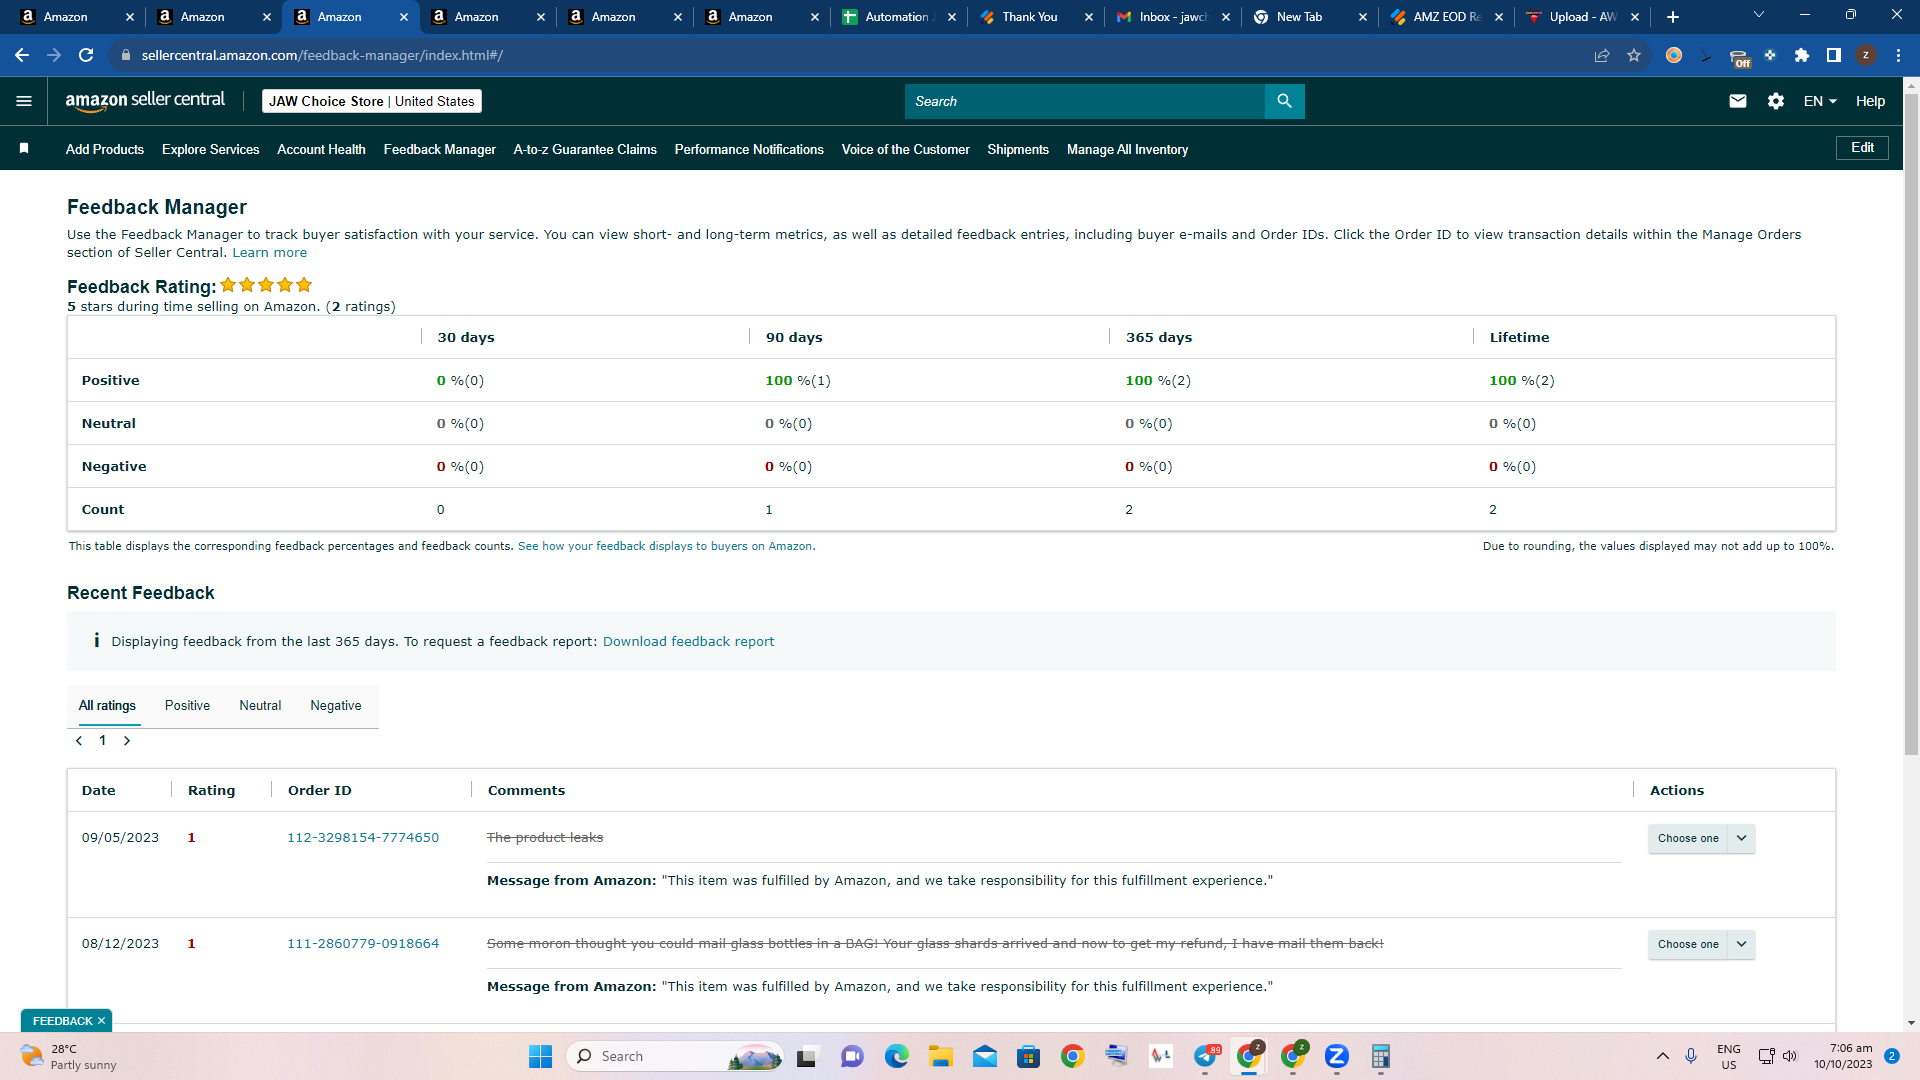Go back with the browser back arrow

(22, 55)
